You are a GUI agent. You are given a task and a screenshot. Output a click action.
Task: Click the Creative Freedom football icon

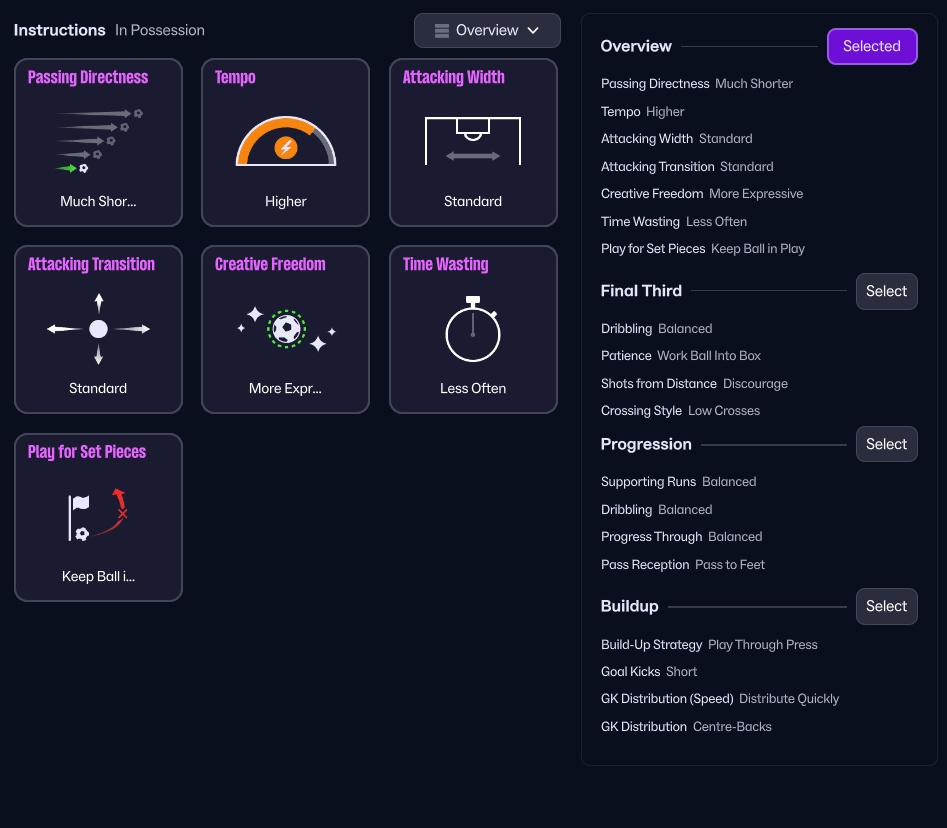click(x=286, y=329)
